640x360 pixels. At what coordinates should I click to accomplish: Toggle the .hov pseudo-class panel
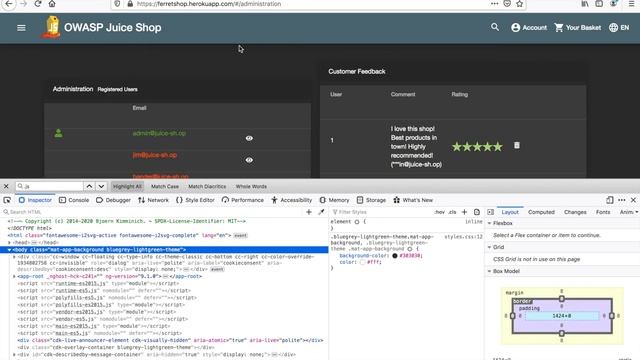point(440,212)
